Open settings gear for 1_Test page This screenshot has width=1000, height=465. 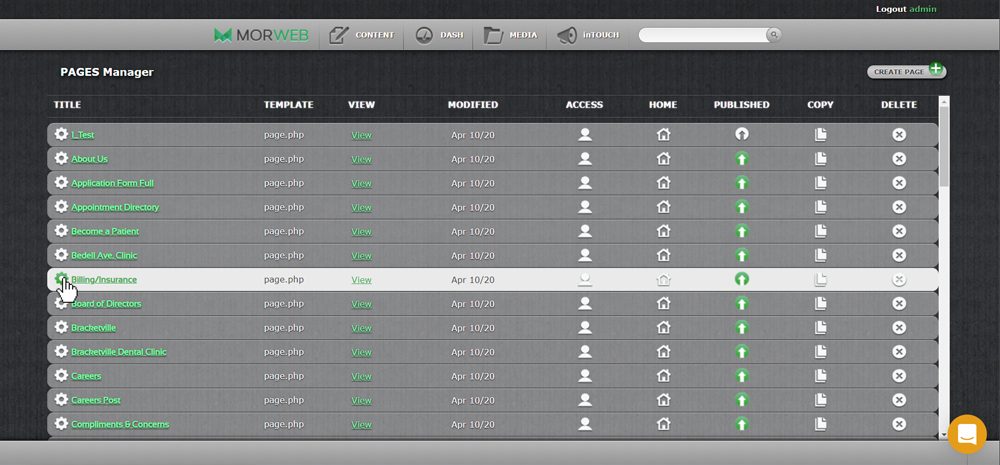61,135
